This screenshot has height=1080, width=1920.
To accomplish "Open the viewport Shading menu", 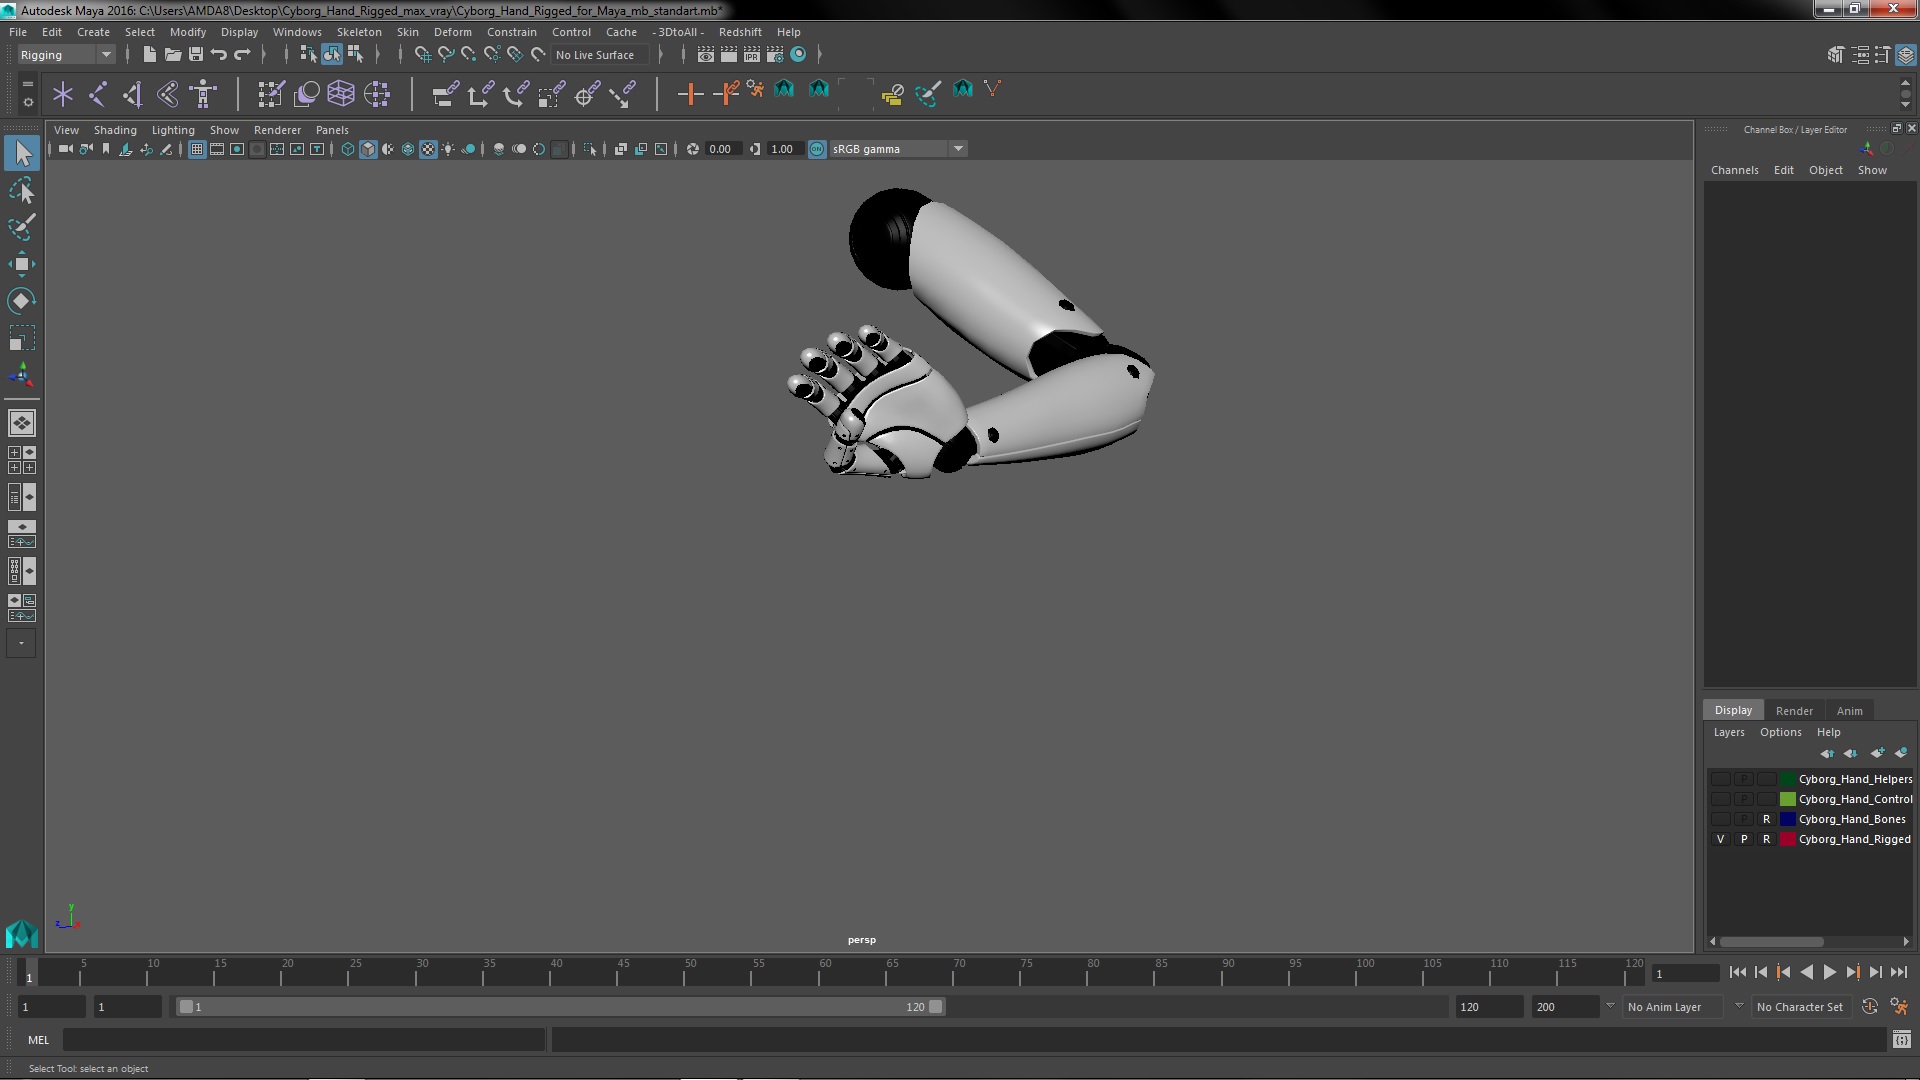I will (115, 130).
